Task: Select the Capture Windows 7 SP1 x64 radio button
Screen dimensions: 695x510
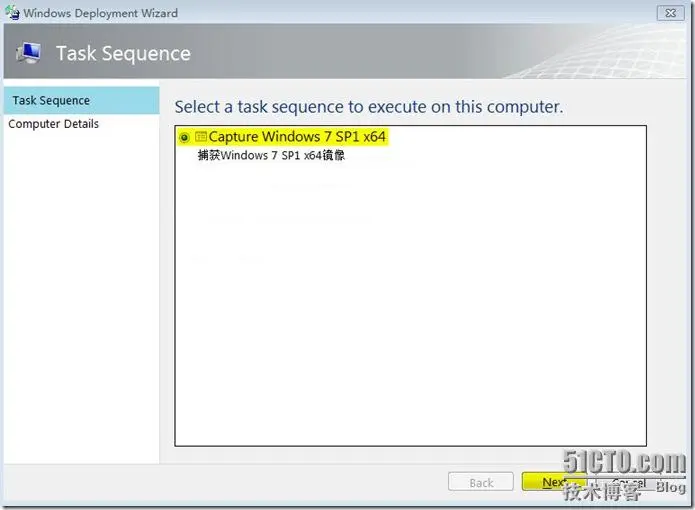Action: click(x=184, y=138)
